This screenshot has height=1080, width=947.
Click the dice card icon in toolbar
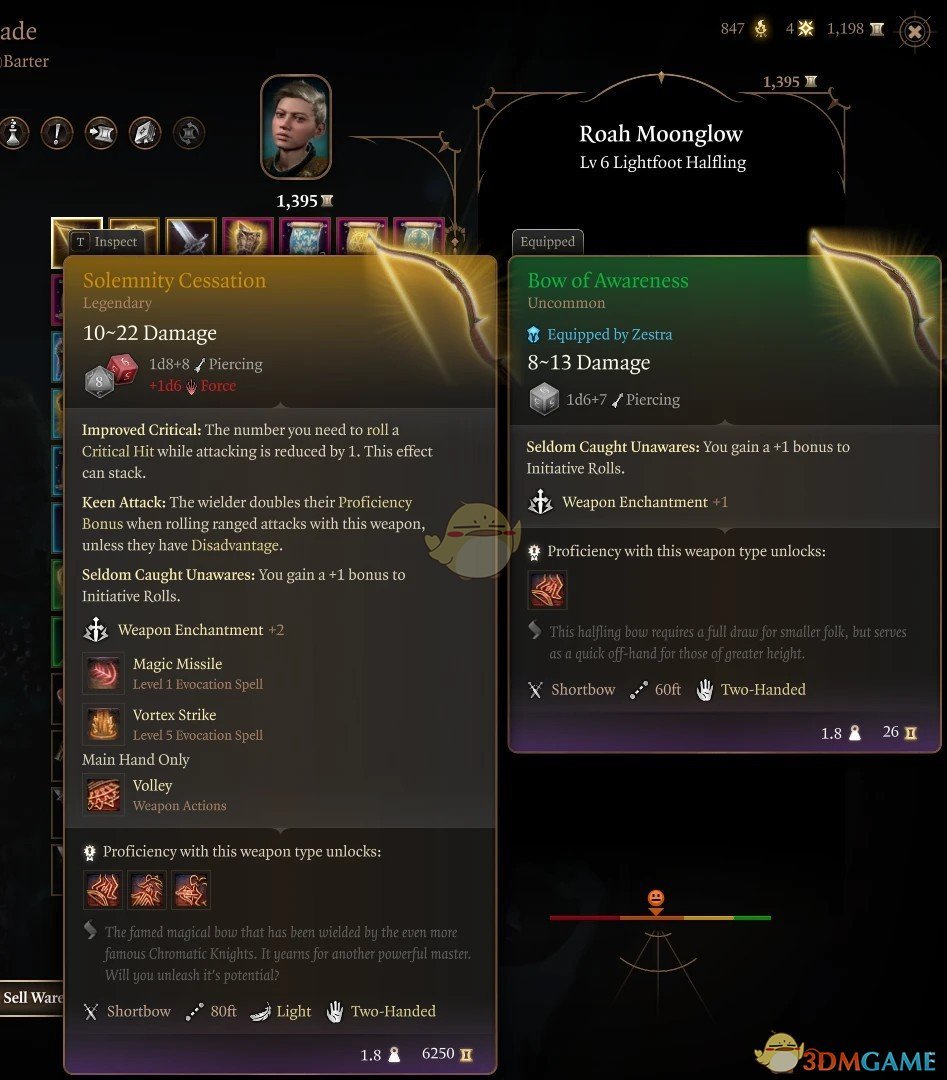[145, 133]
